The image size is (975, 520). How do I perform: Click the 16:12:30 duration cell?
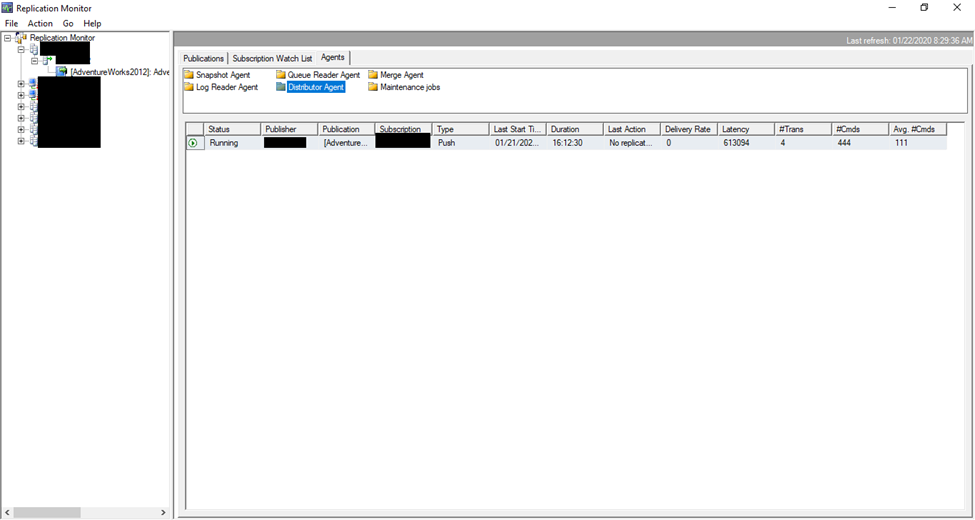click(567, 143)
